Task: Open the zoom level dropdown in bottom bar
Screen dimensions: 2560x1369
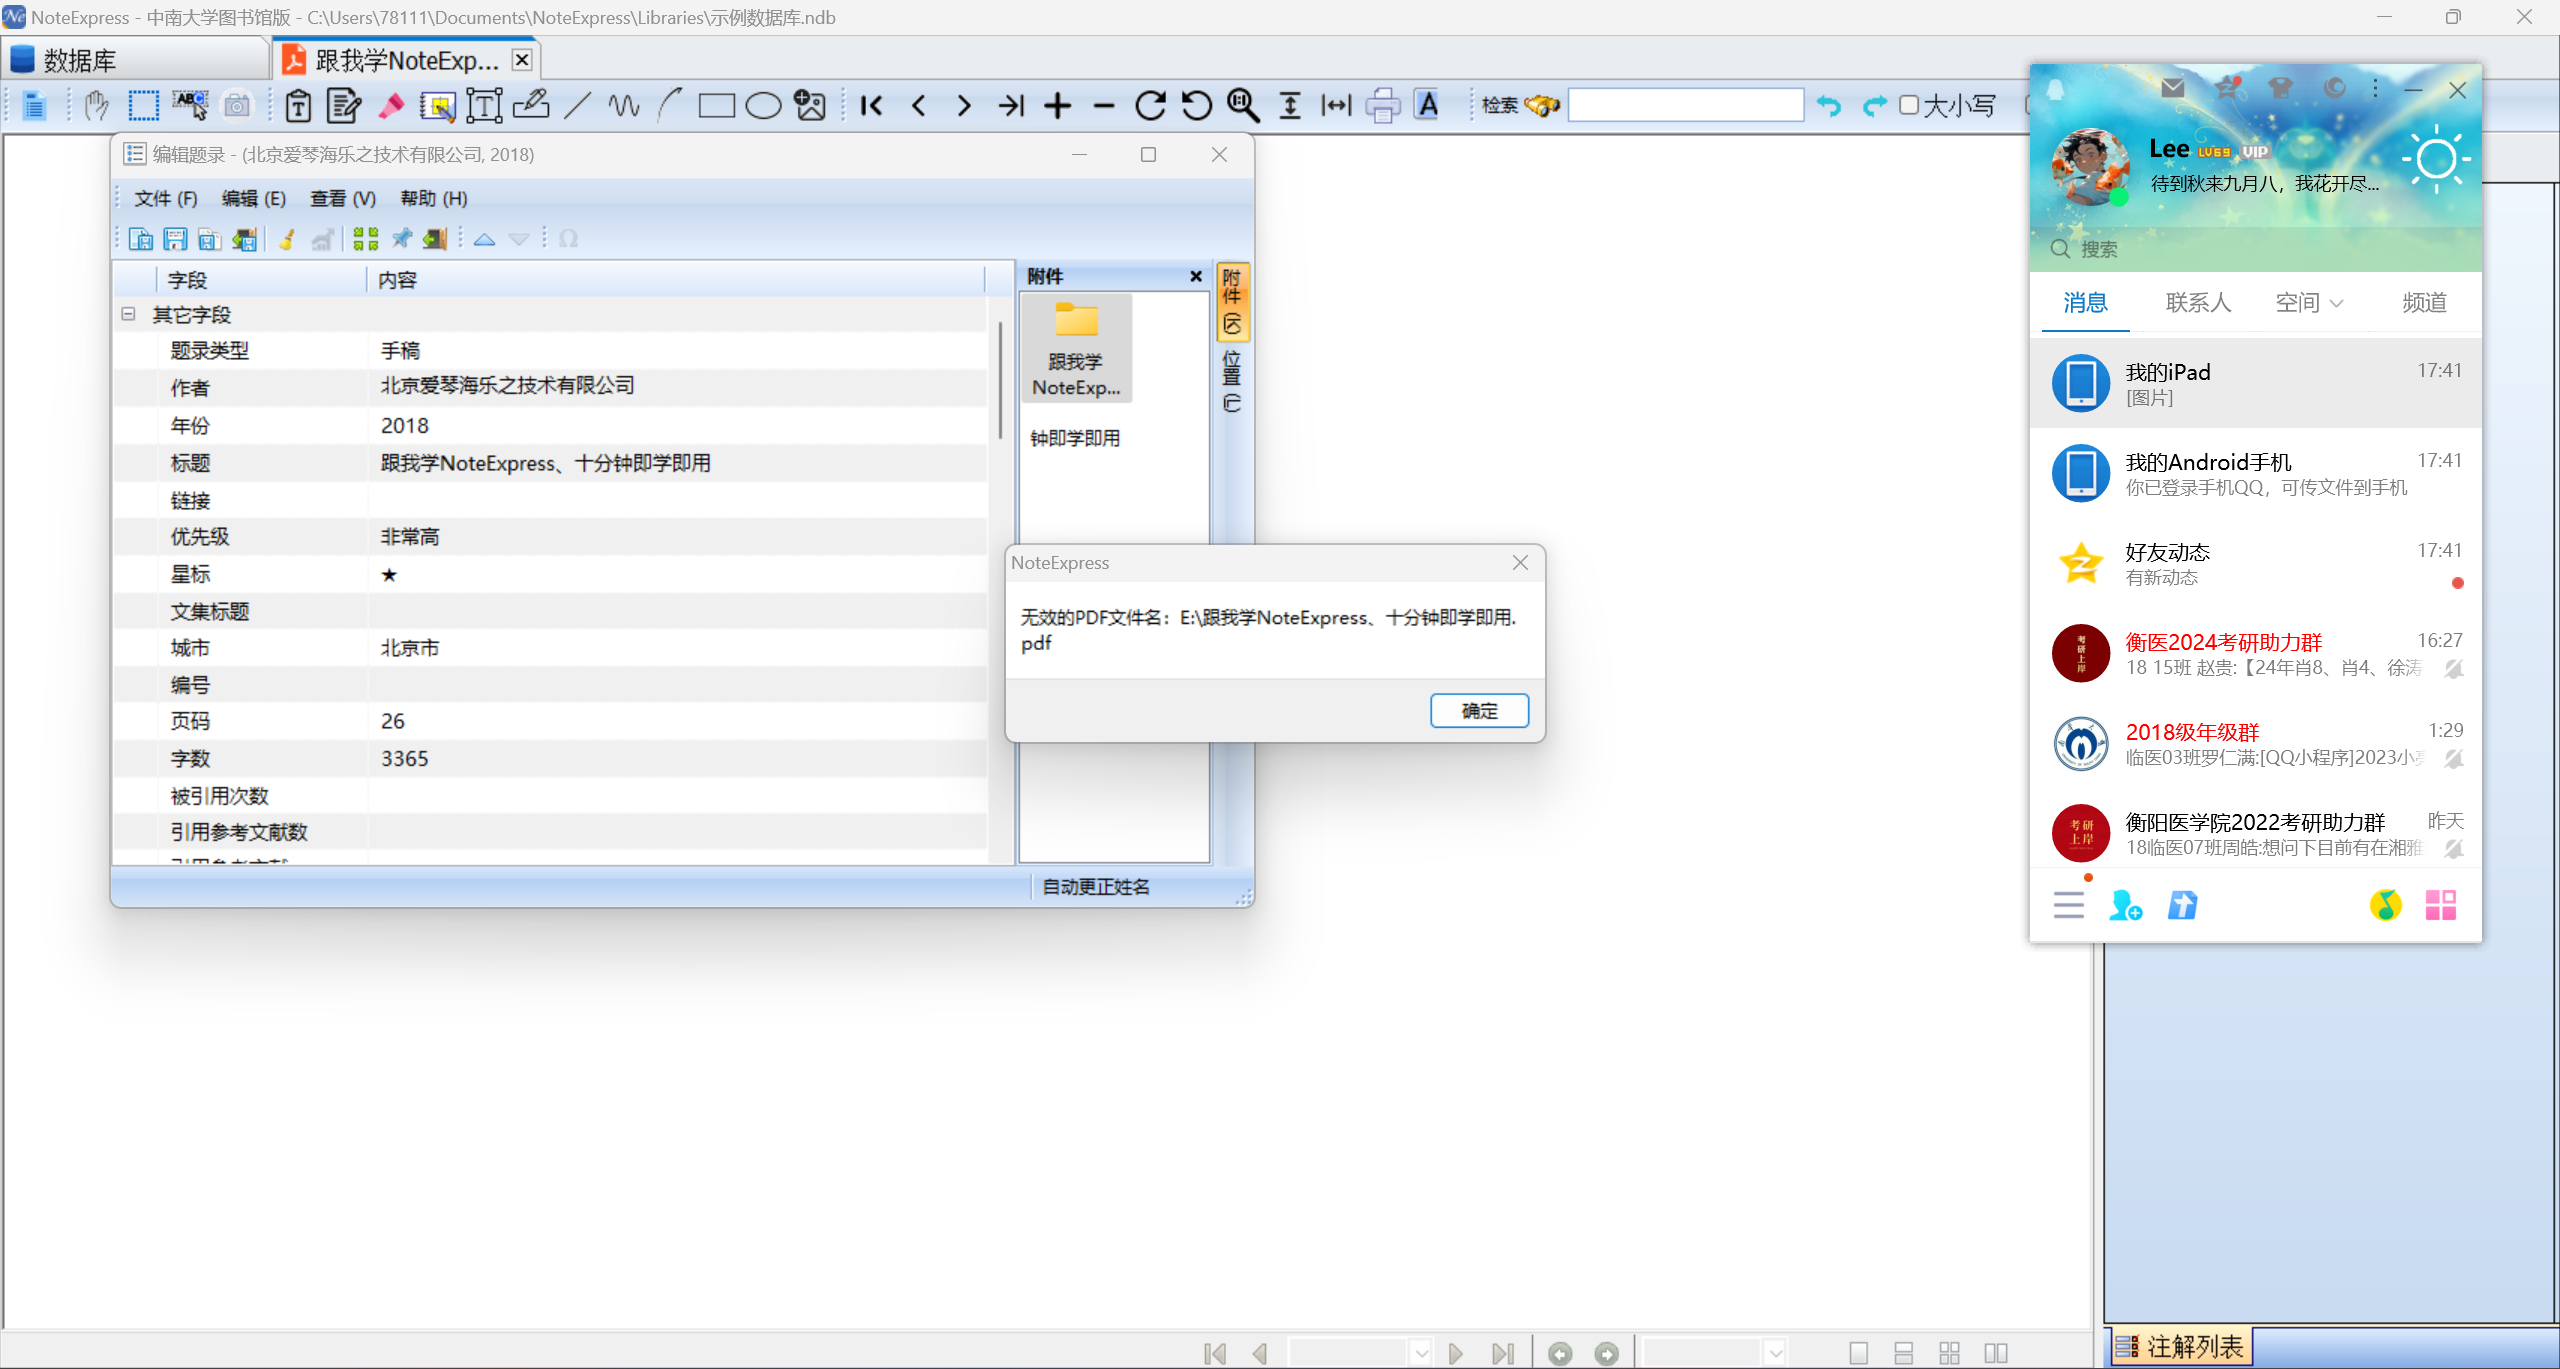Action: 1774,1353
